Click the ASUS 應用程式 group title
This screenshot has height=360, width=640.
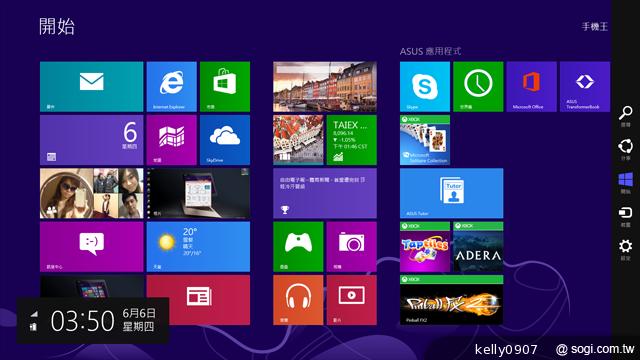click(x=430, y=51)
